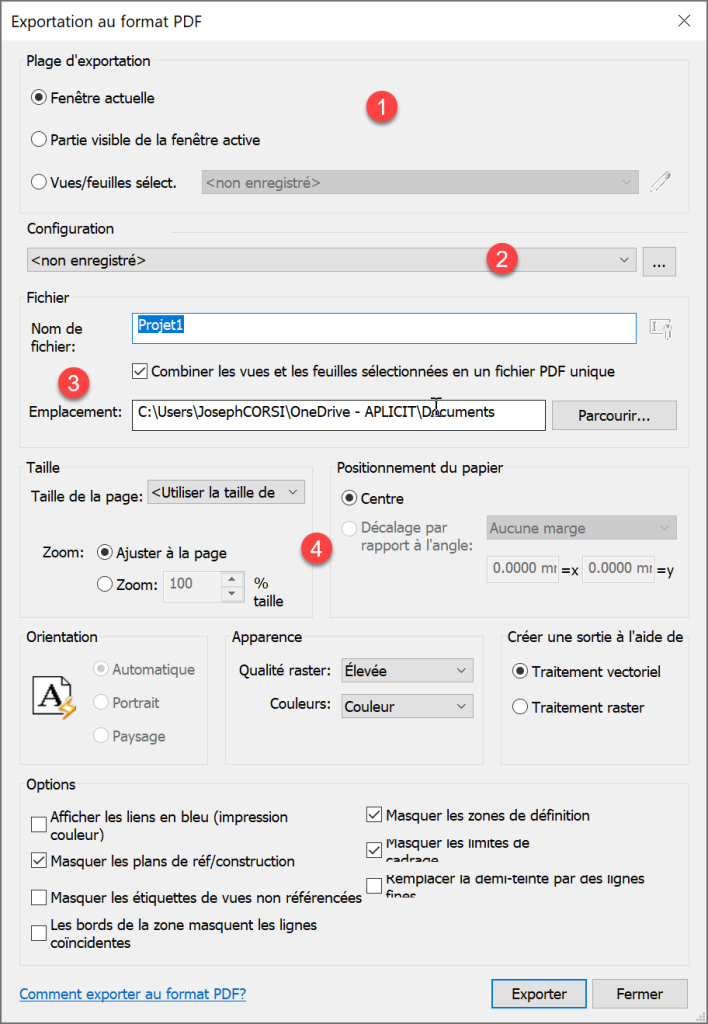Select the Vues/feuilles sélect. radio option
Screen dimensions: 708x1024
pos(40,182)
